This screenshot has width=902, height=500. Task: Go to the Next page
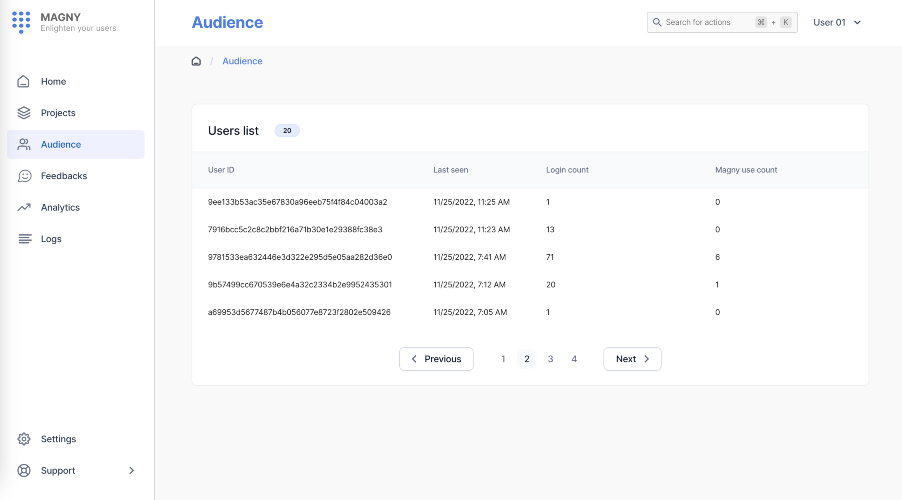(x=632, y=359)
